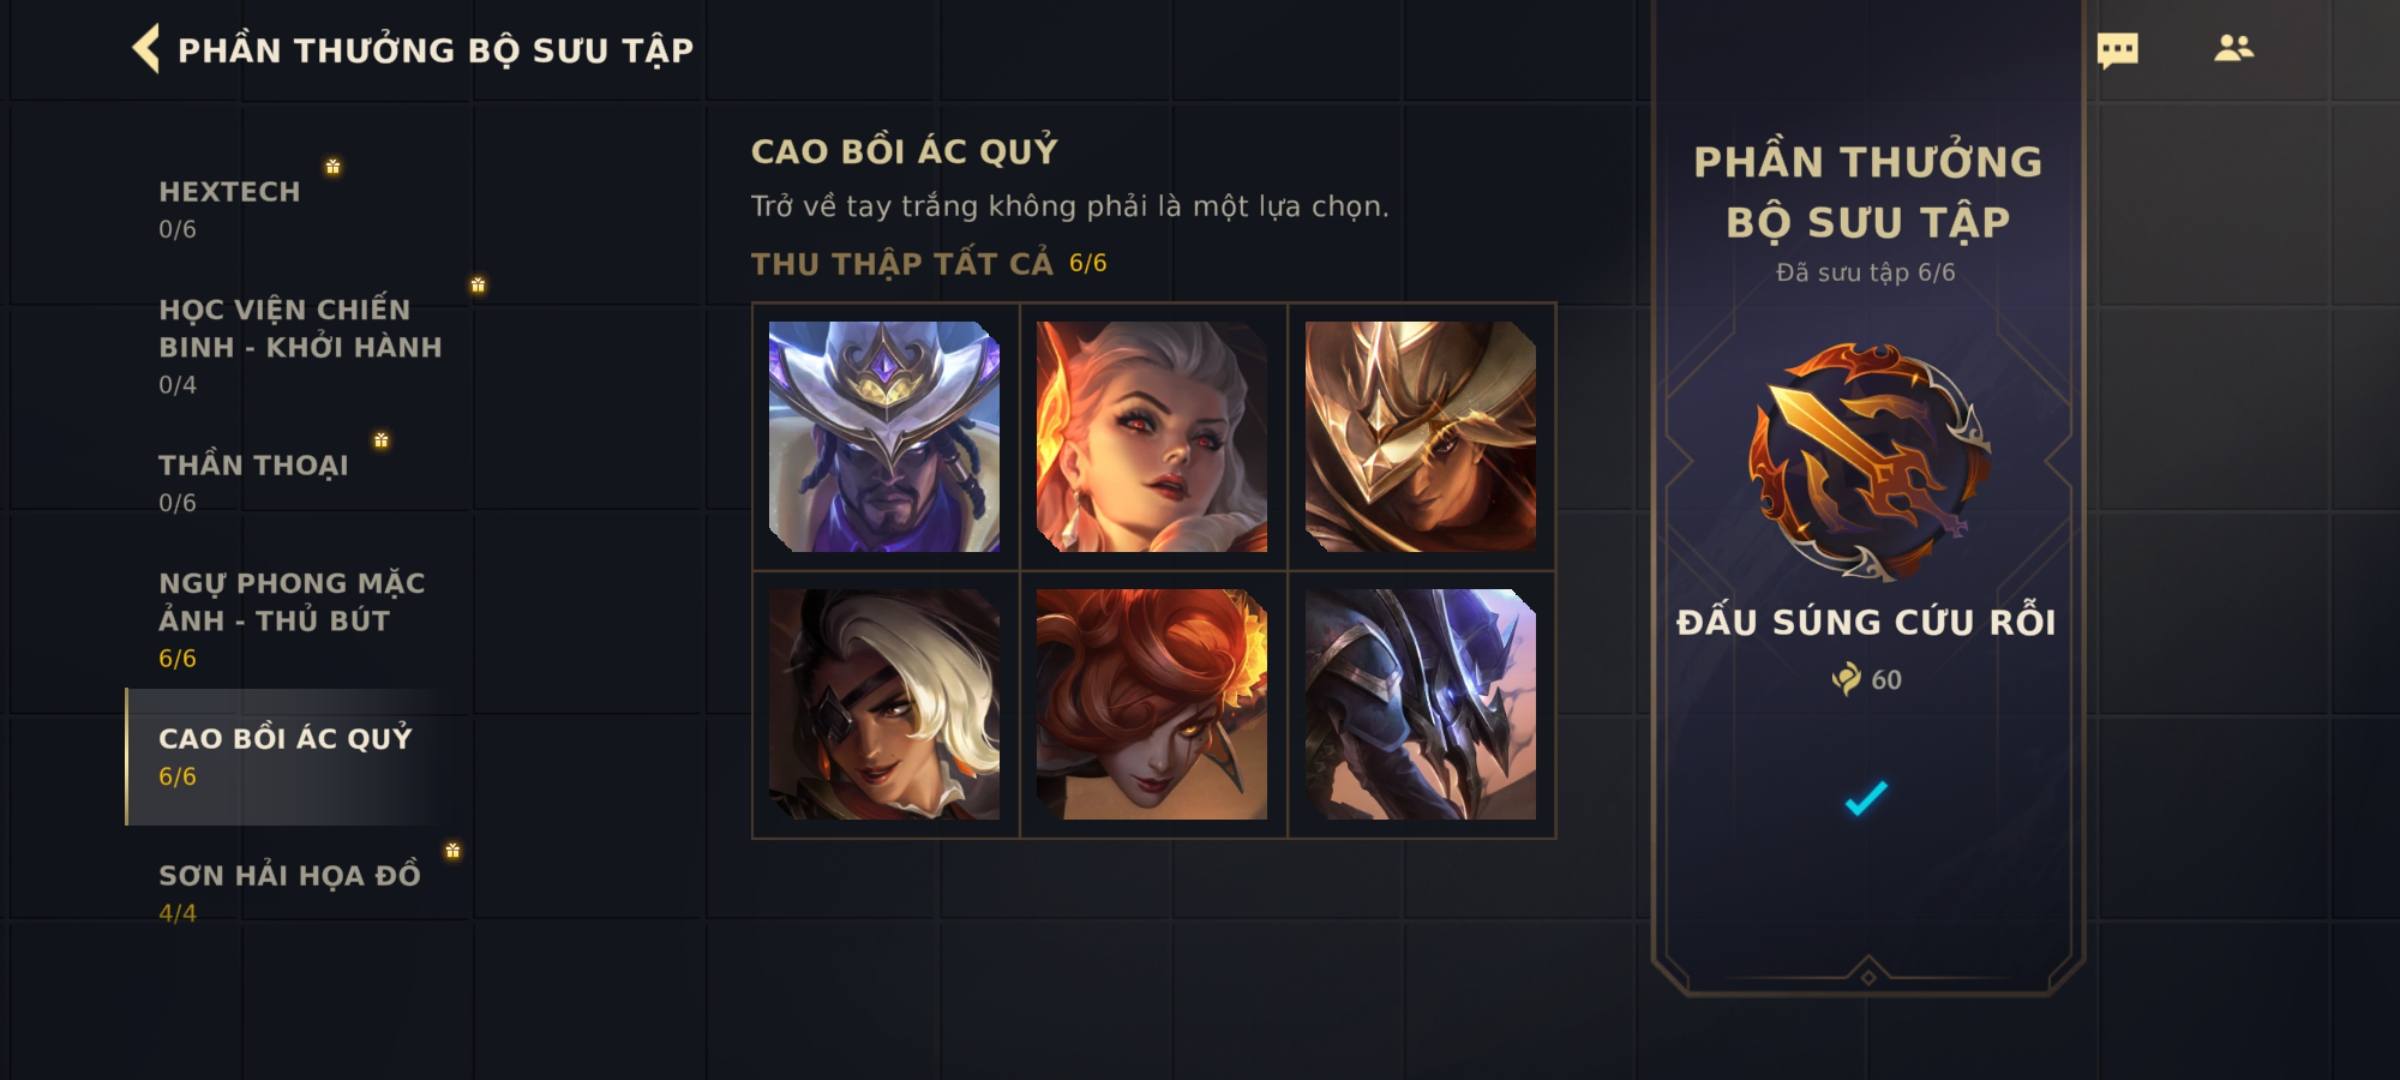The width and height of the screenshot is (2400, 1080).
Task: Select Học Viện Chiến Binh - Khởi Hành collection
Action: tap(300, 346)
